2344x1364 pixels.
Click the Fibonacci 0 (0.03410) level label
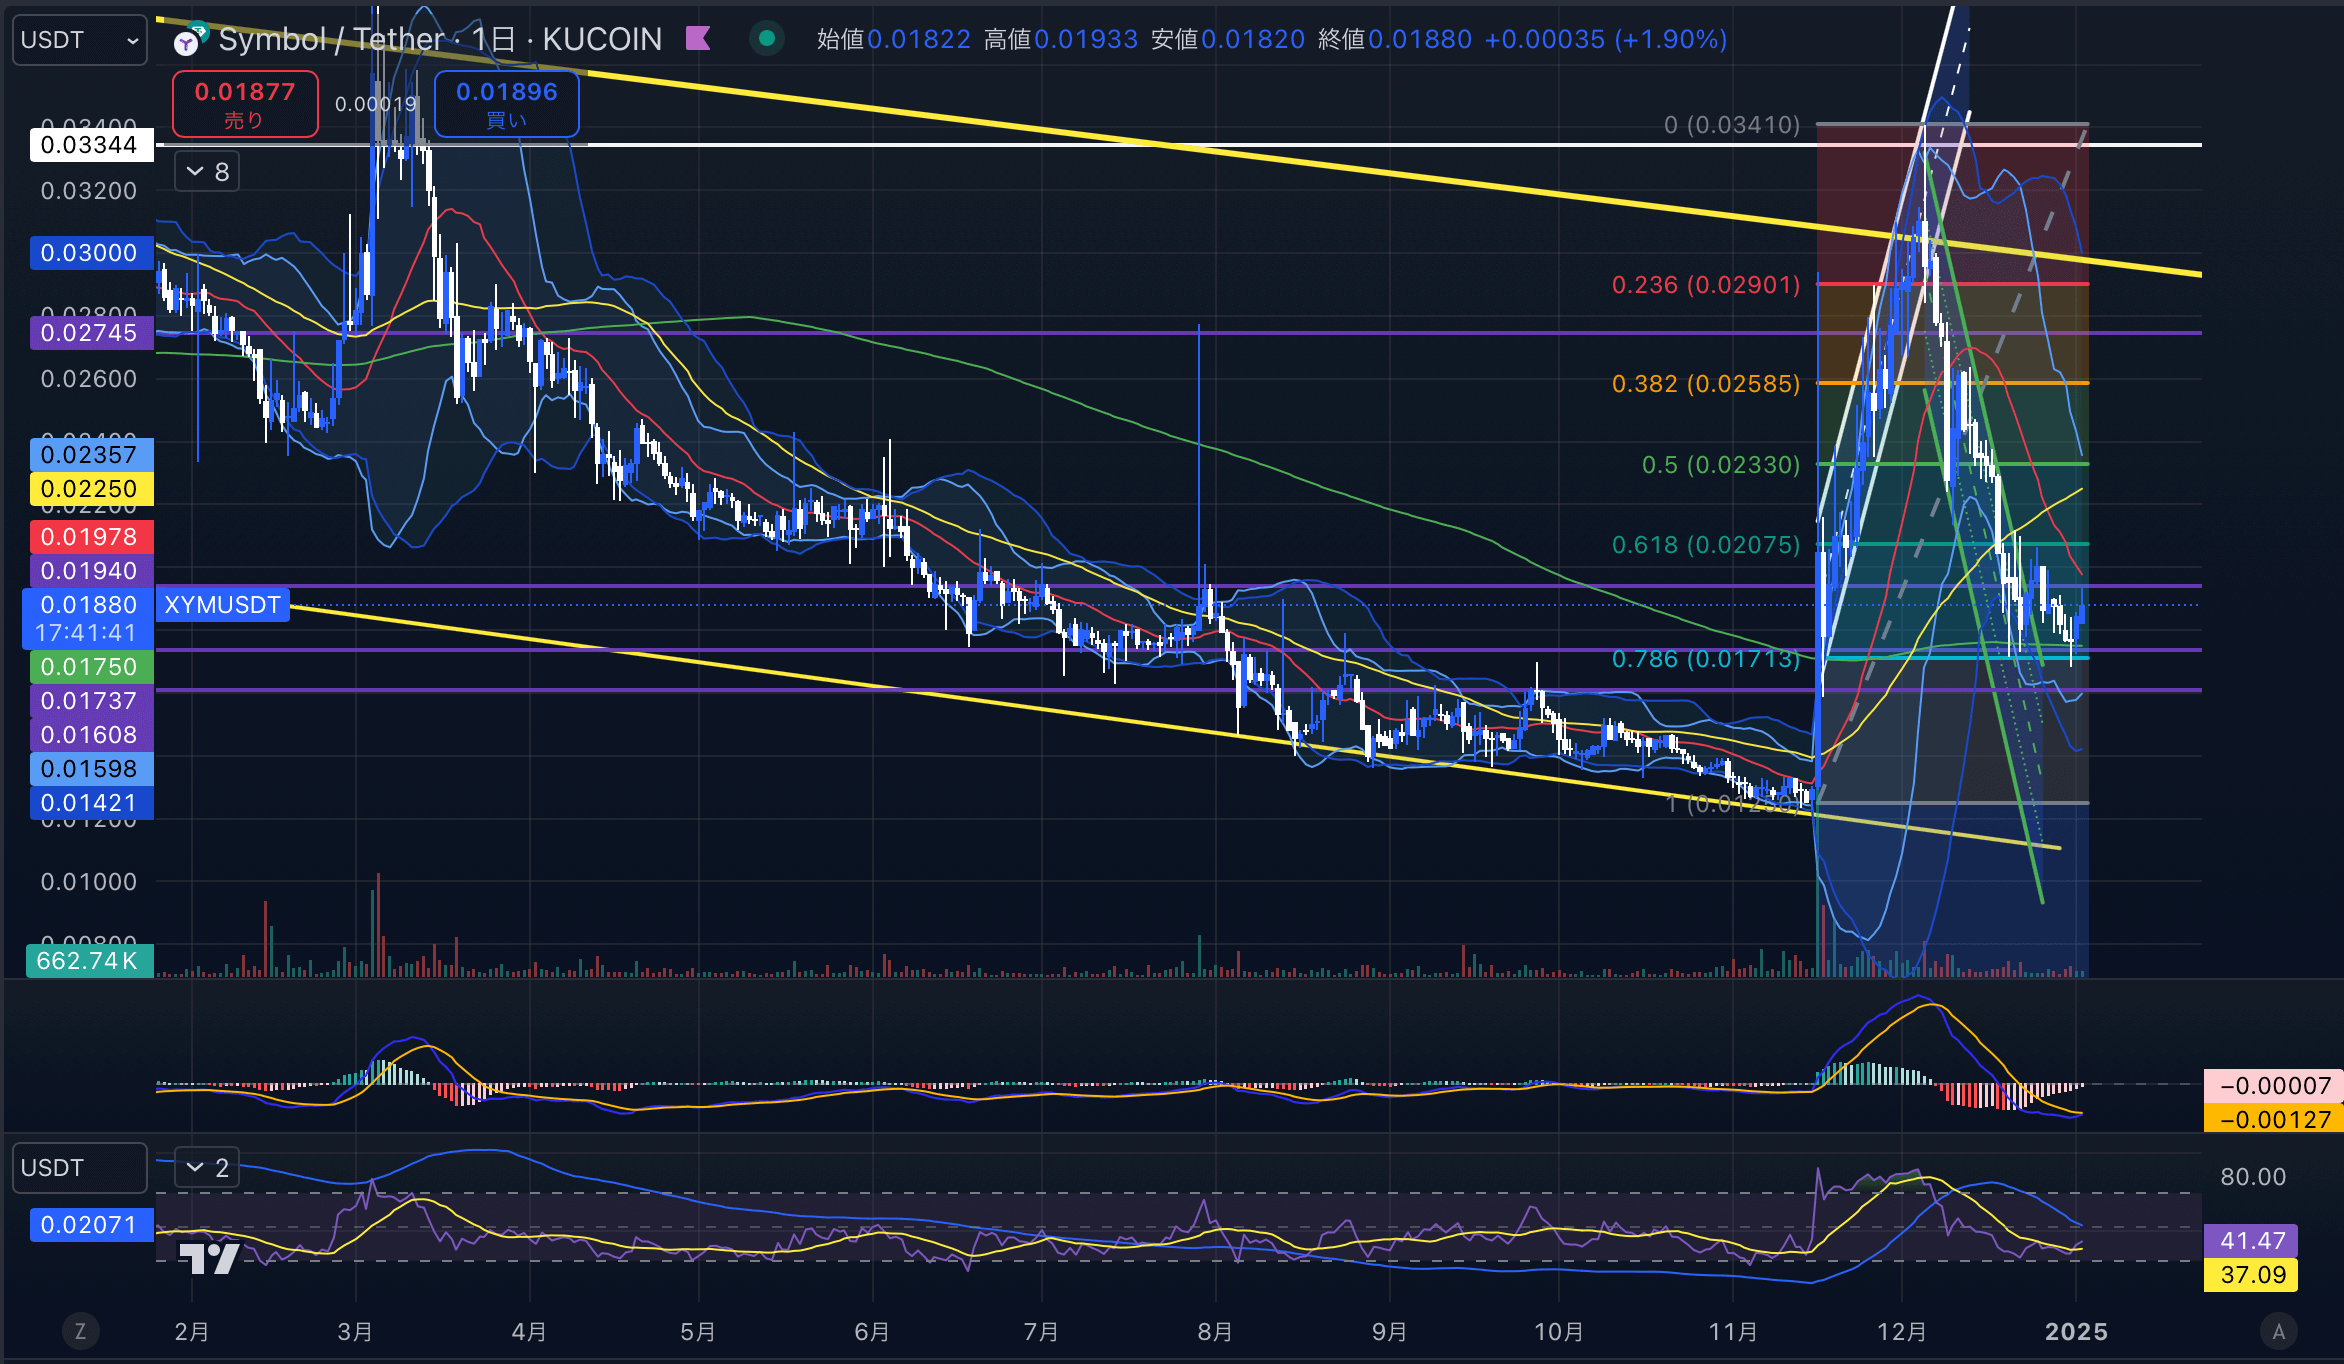point(1732,125)
